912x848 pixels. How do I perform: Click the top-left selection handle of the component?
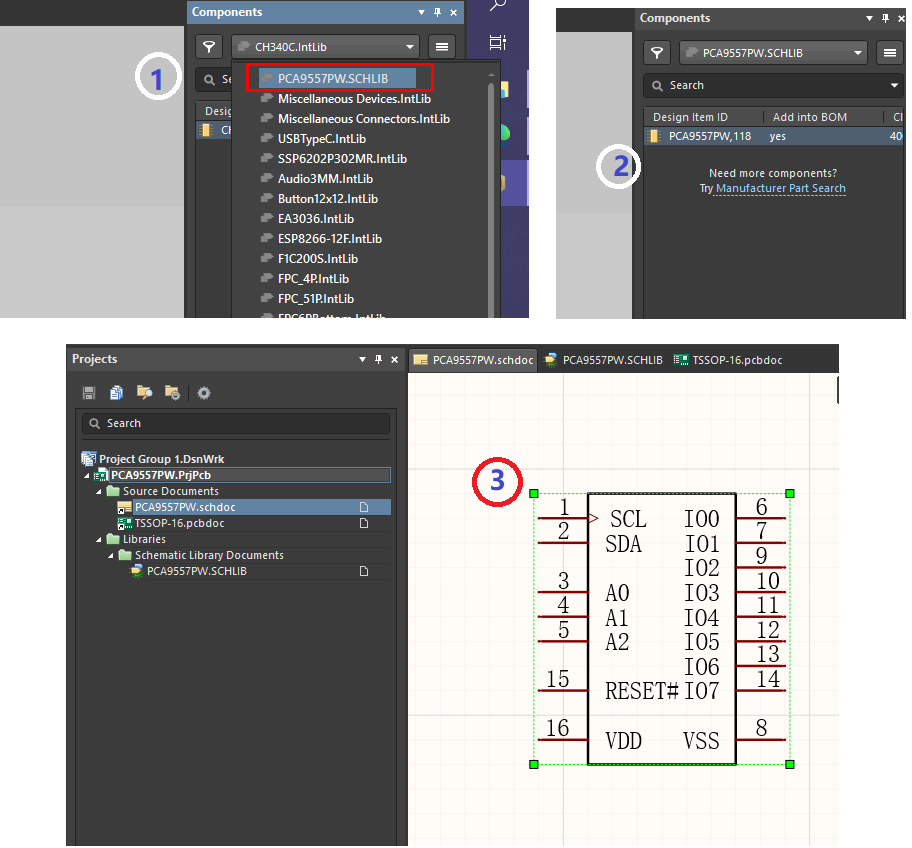[534, 494]
